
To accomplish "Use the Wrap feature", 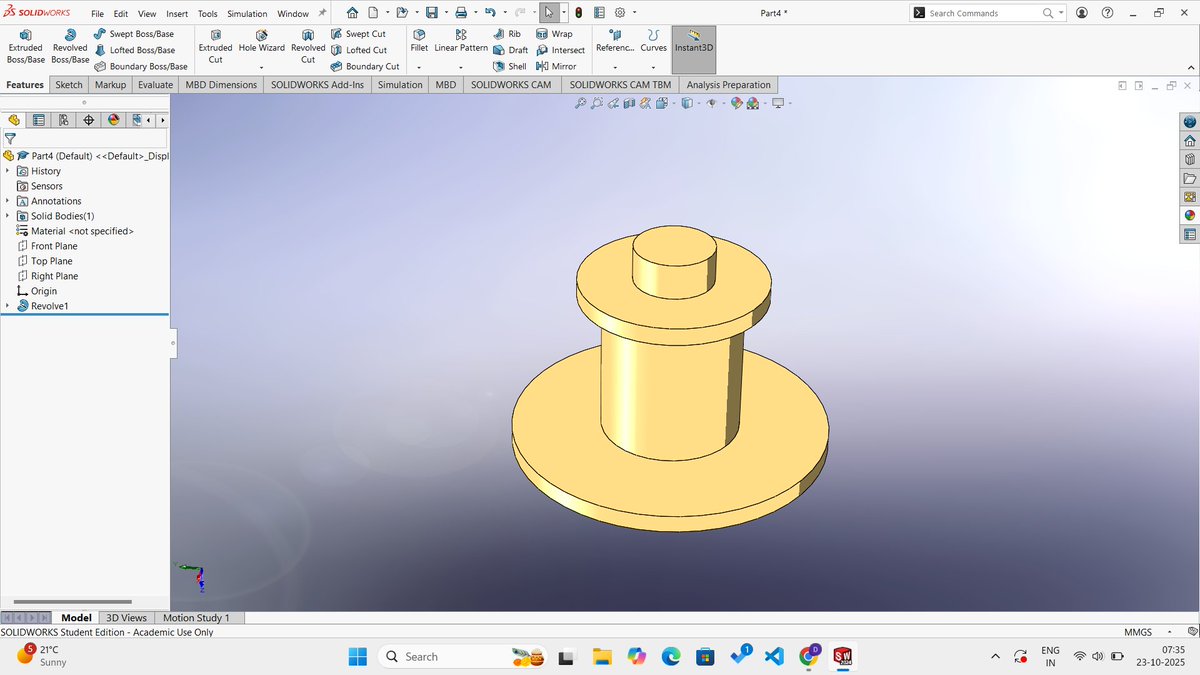I will click(555, 34).
